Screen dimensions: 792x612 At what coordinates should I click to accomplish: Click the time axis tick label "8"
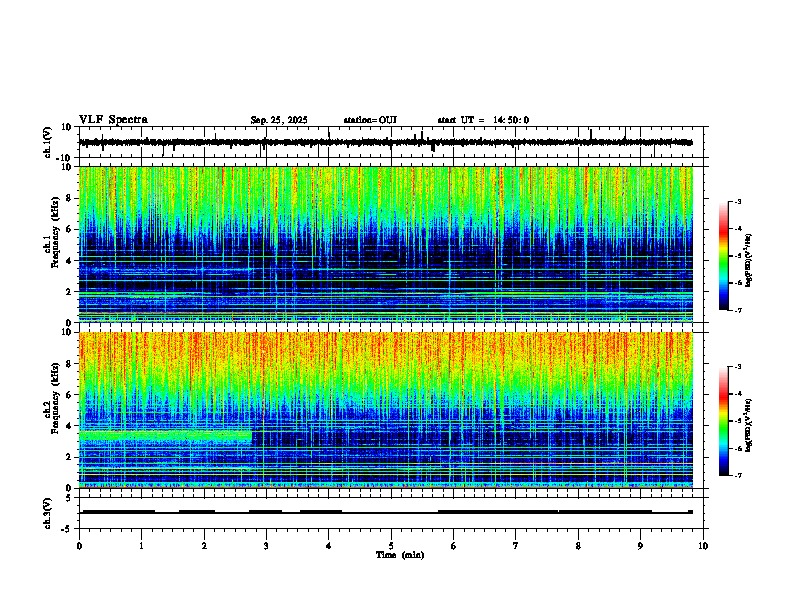(578, 546)
